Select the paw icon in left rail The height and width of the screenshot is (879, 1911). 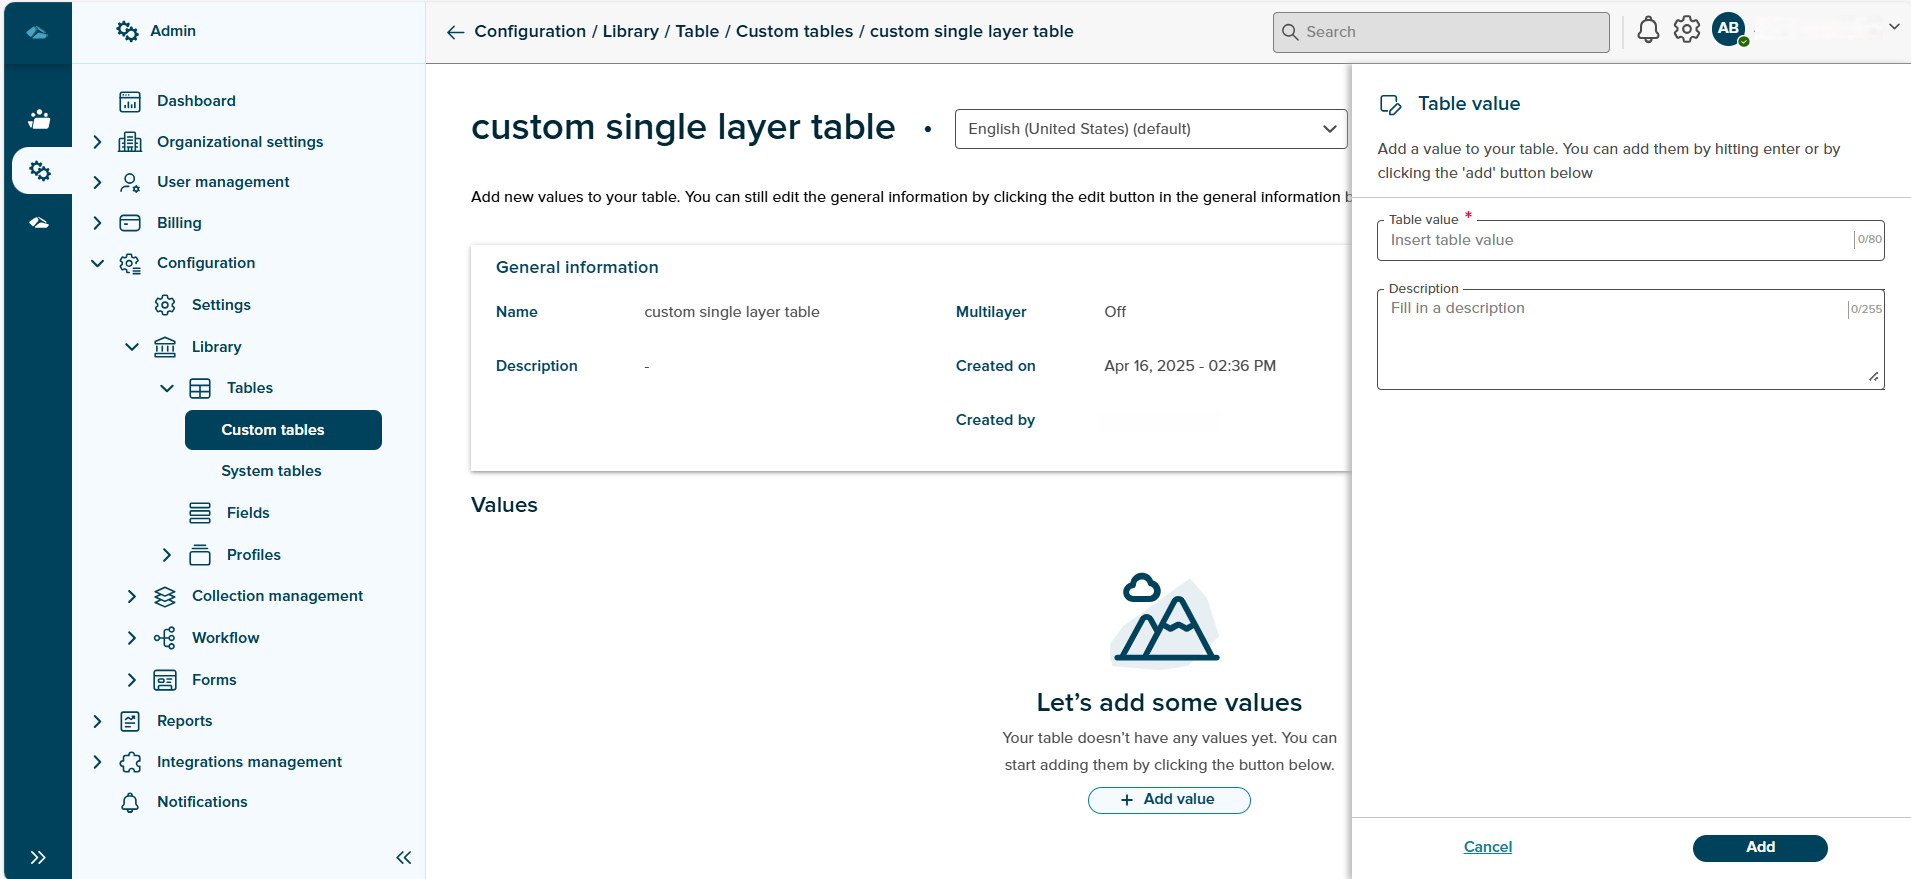(39, 120)
